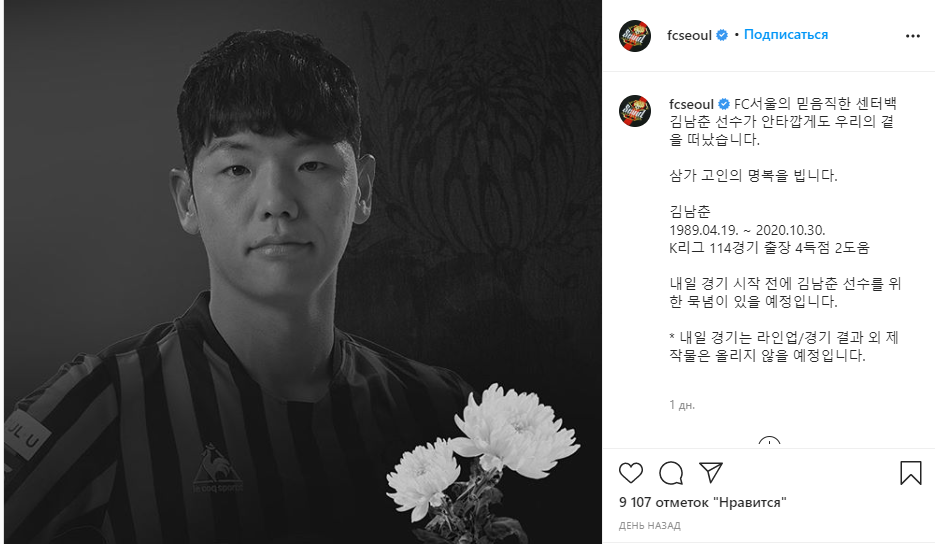Screen dimensions: 935x544
Task: Open the fcseoul avatar beside the caption
Action: tap(634, 111)
